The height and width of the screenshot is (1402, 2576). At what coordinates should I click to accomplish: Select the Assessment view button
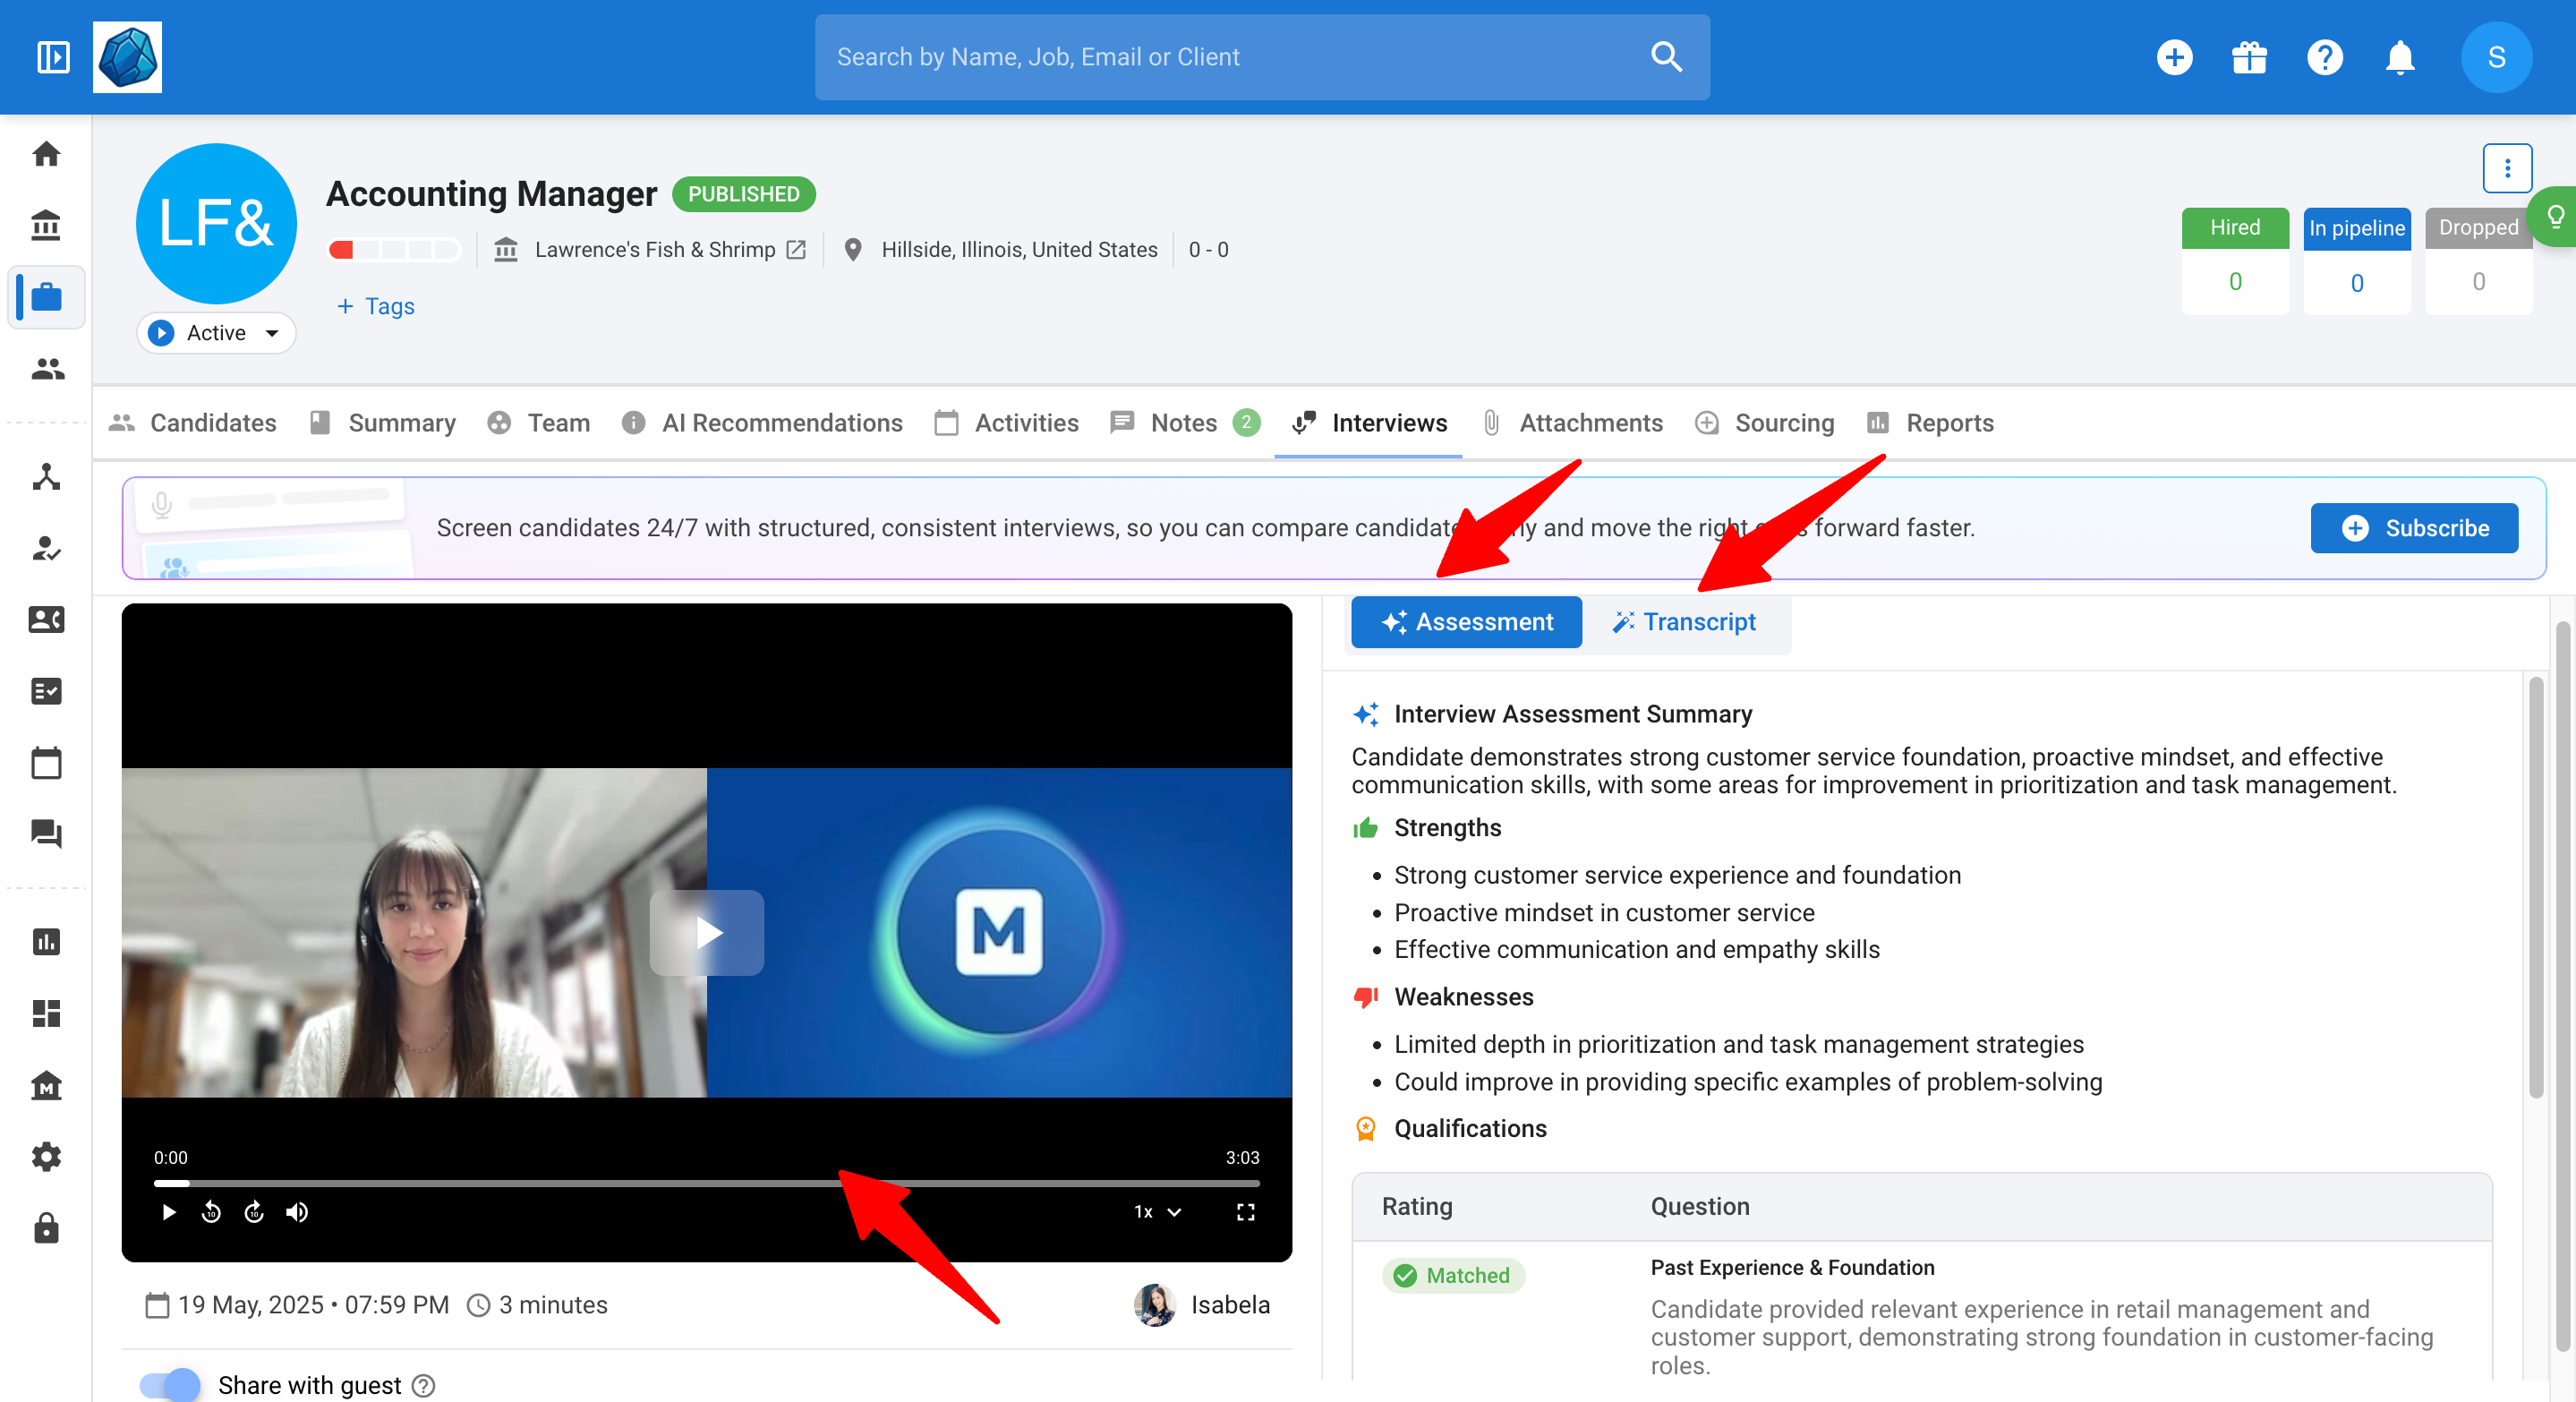coord(1466,622)
